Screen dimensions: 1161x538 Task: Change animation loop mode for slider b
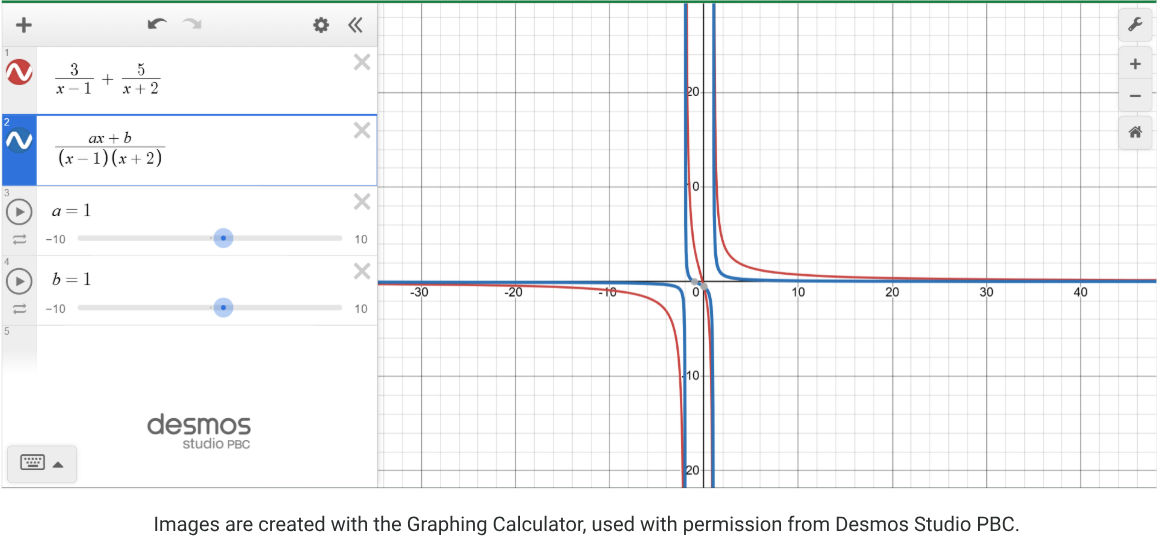tap(19, 309)
